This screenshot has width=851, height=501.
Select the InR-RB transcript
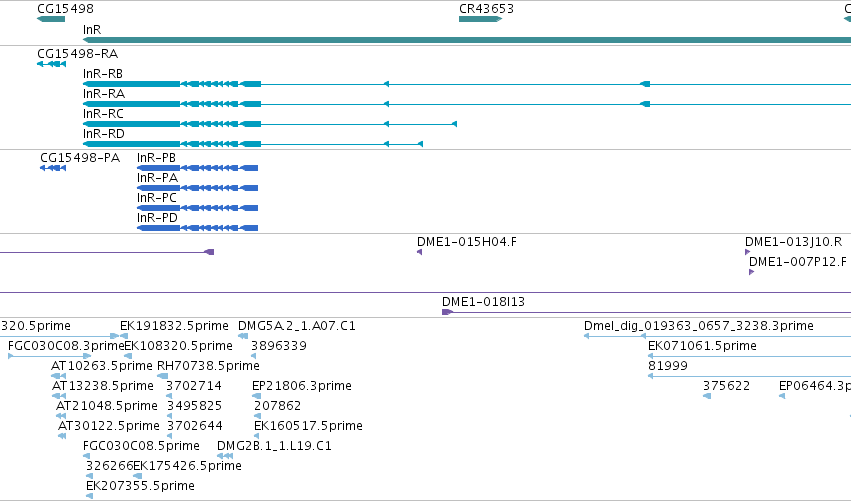click(x=467, y=84)
